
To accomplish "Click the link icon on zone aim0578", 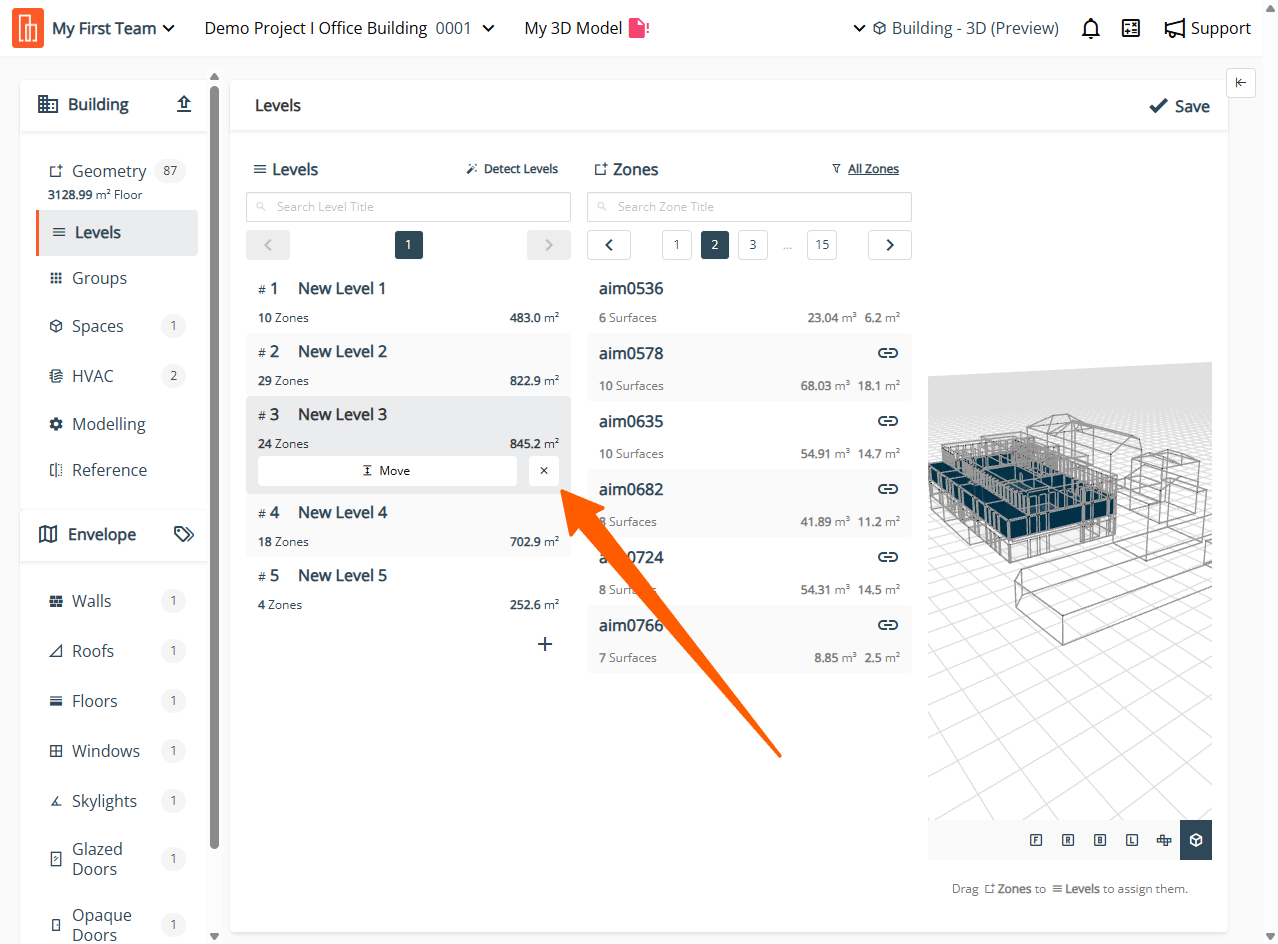I will click(887, 353).
